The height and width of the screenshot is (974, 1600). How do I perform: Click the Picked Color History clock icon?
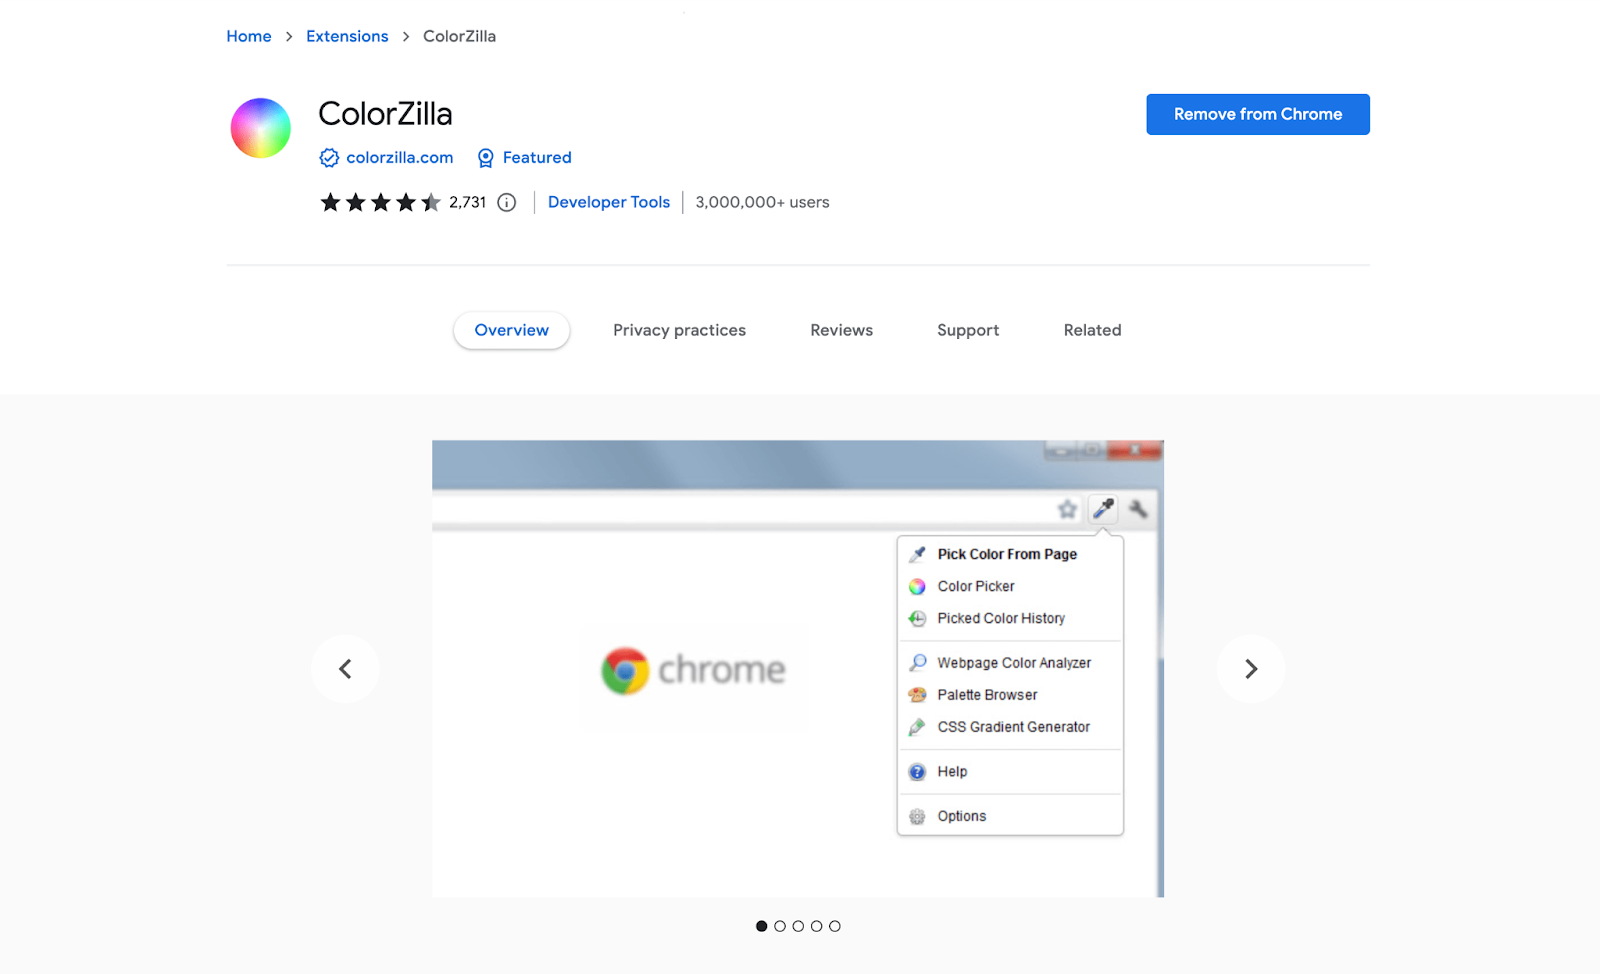point(917,619)
